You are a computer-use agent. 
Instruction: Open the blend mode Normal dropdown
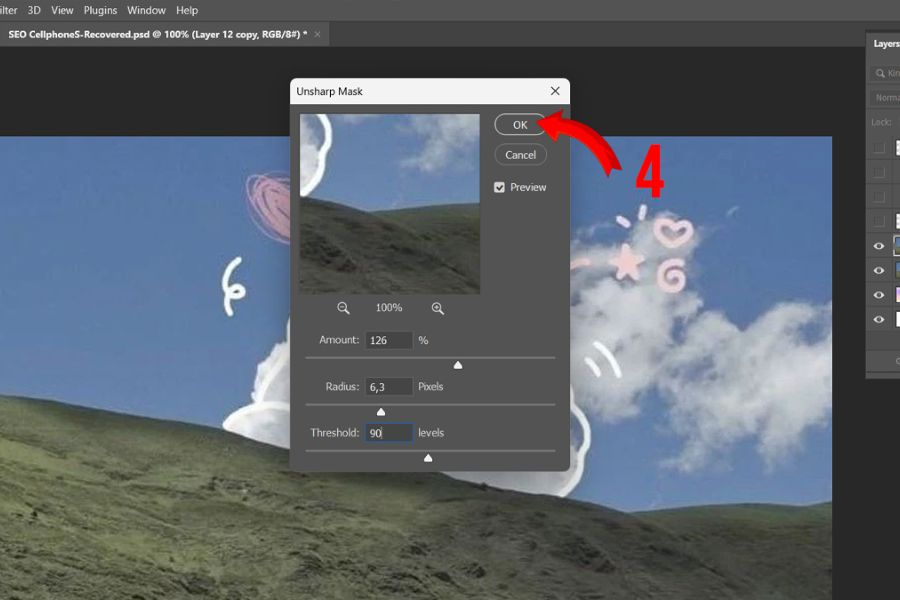[885, 98]
